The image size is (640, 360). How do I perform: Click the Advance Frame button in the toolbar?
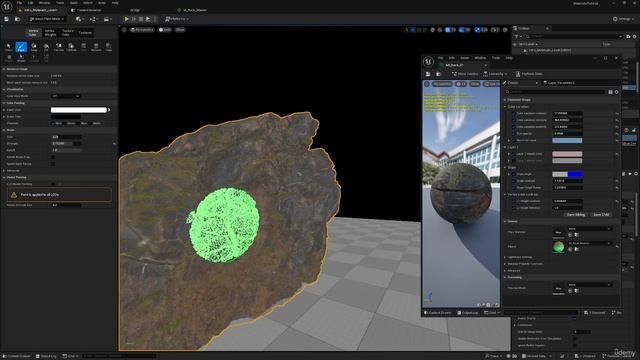click(x=133, y=19)
